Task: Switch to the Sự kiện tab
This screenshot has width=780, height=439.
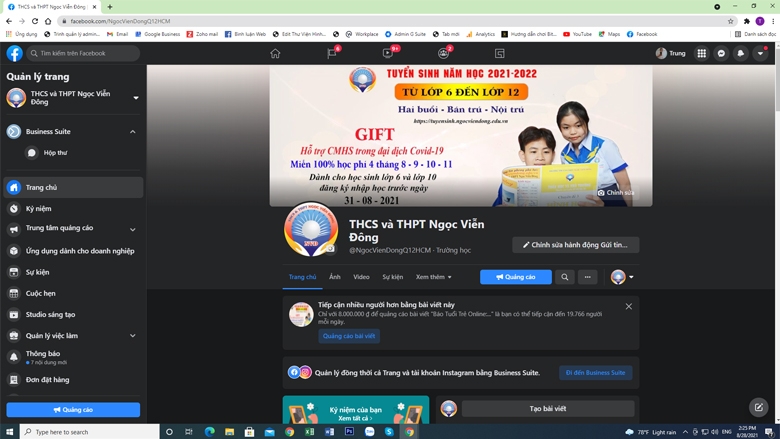Action: (392, 277)
